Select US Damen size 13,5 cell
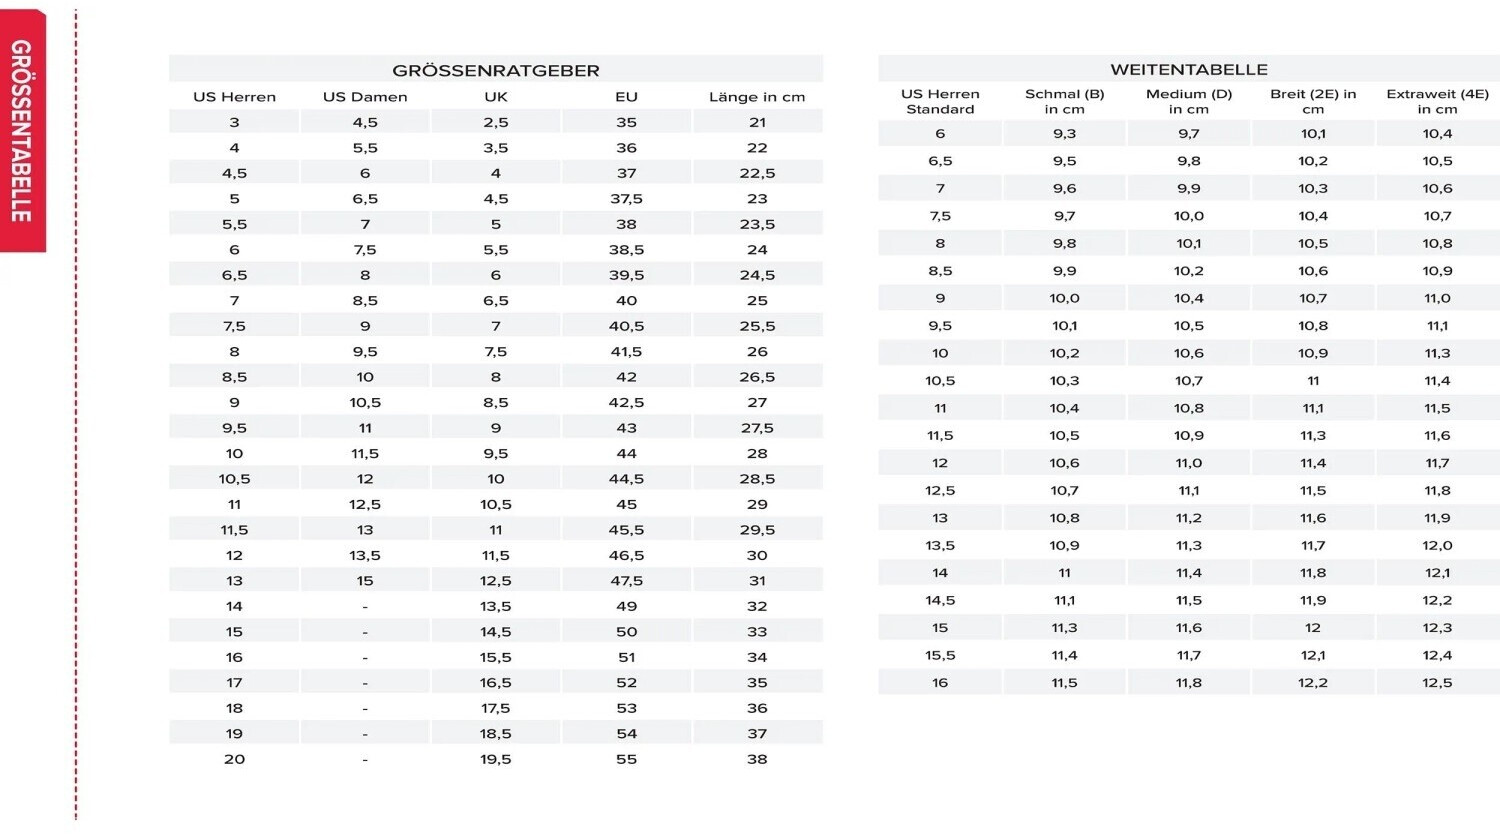This screenshot has width=1500, height=834. coord(365,555)
